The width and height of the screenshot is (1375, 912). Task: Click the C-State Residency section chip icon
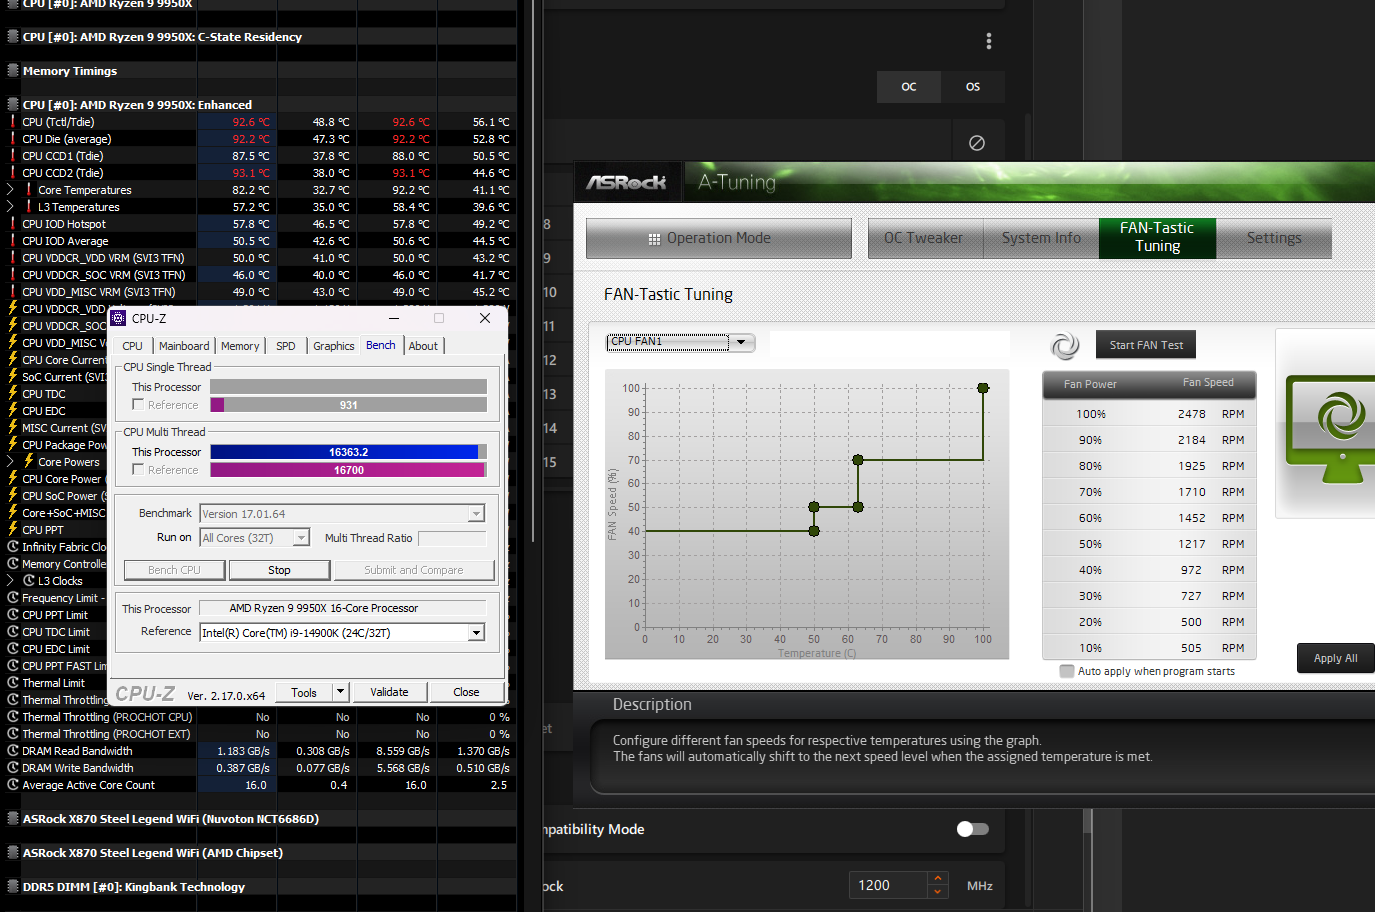click(x=13, y=36)
